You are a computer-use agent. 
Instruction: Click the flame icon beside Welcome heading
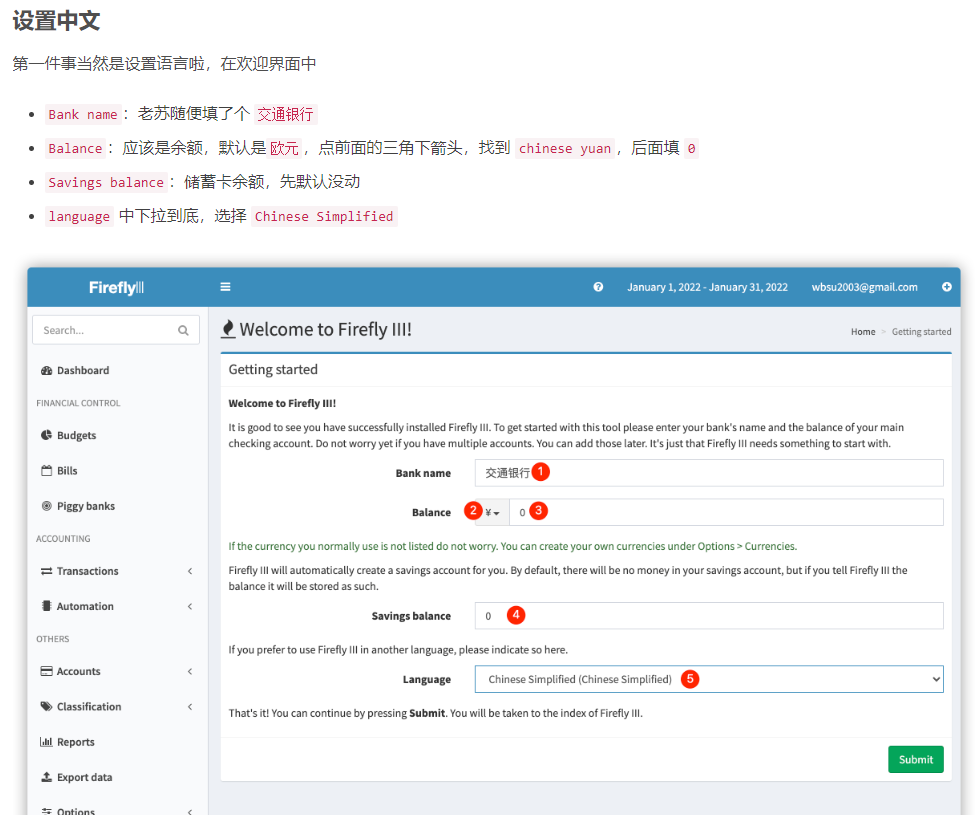(228, 329)
